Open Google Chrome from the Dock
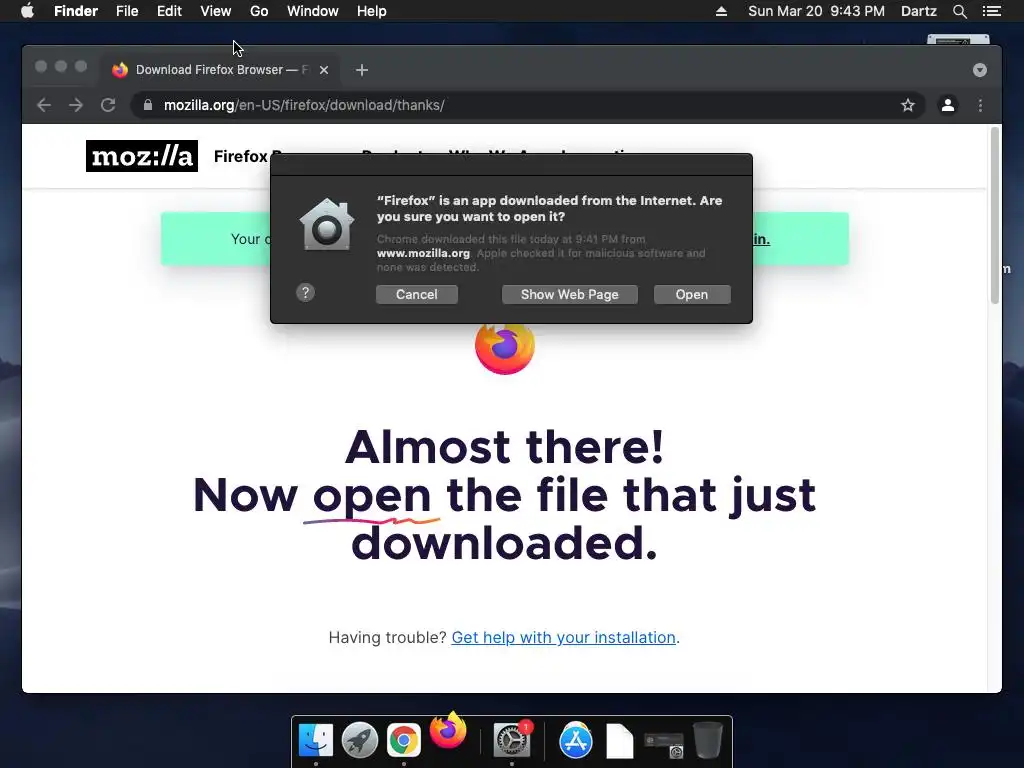Viewport: 1024px width, 768px height. tap(404, 741)
